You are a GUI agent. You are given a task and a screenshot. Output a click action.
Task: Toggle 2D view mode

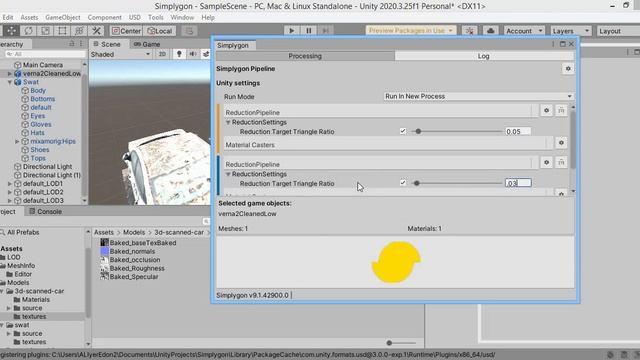click(x=162, y=54)
